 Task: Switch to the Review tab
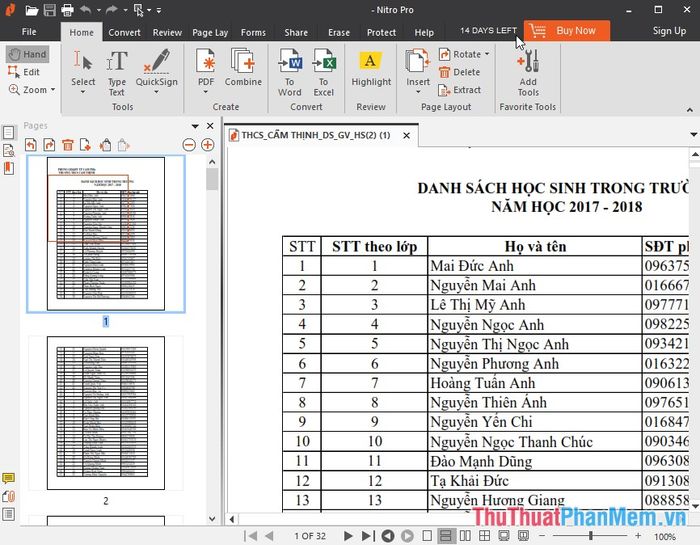(167, 32)
